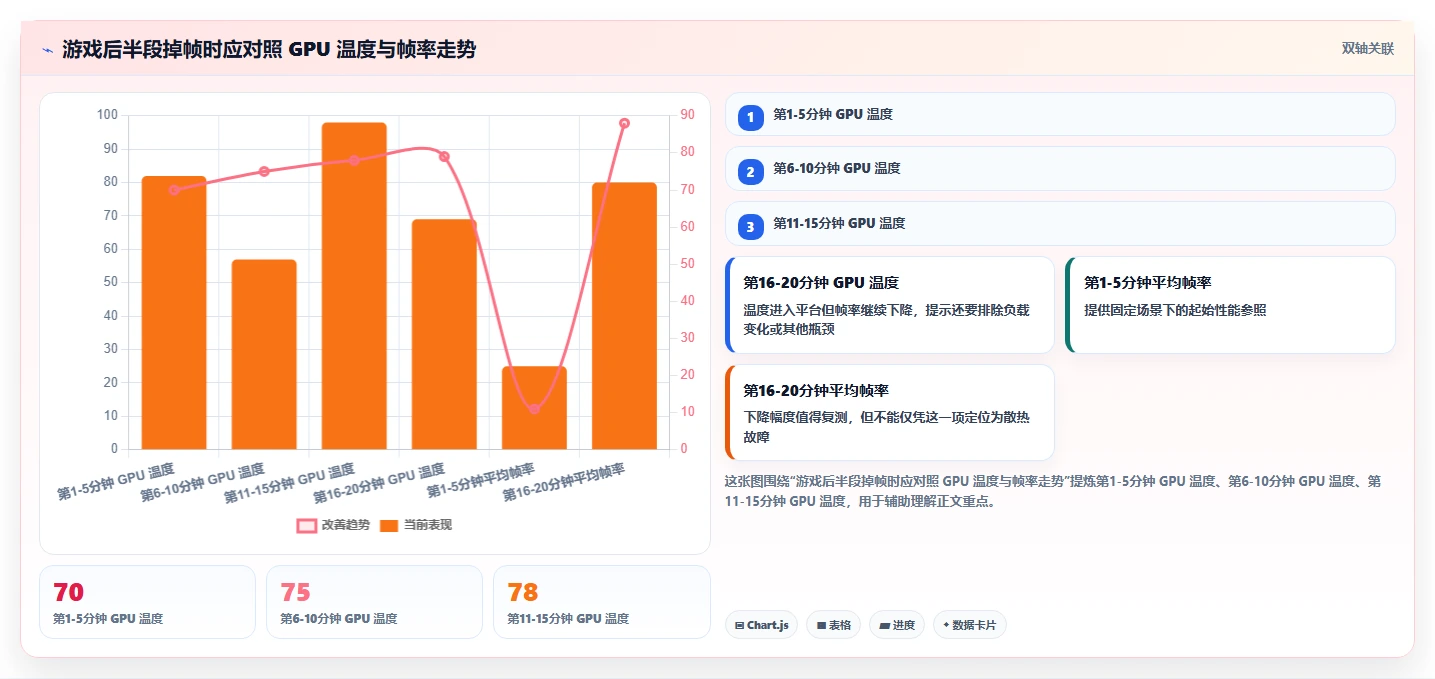The height and width of the screenshot is (679, 1435).
Task: Click the highest line point at 第16-20分钟平均帧率
Action: (x=624, y=123)
